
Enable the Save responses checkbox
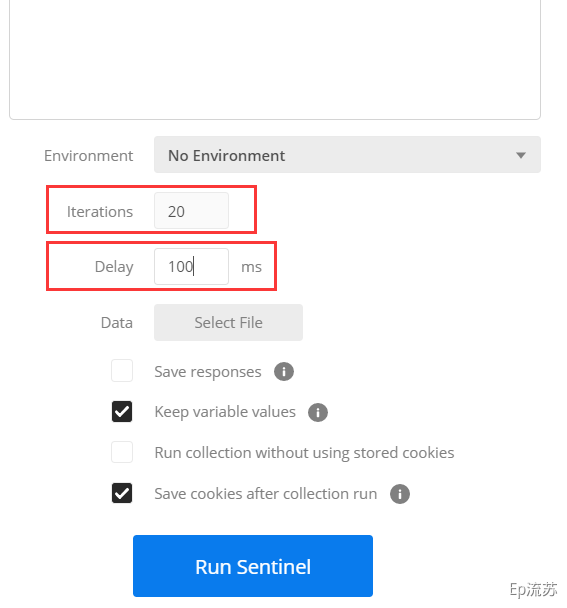122,371
